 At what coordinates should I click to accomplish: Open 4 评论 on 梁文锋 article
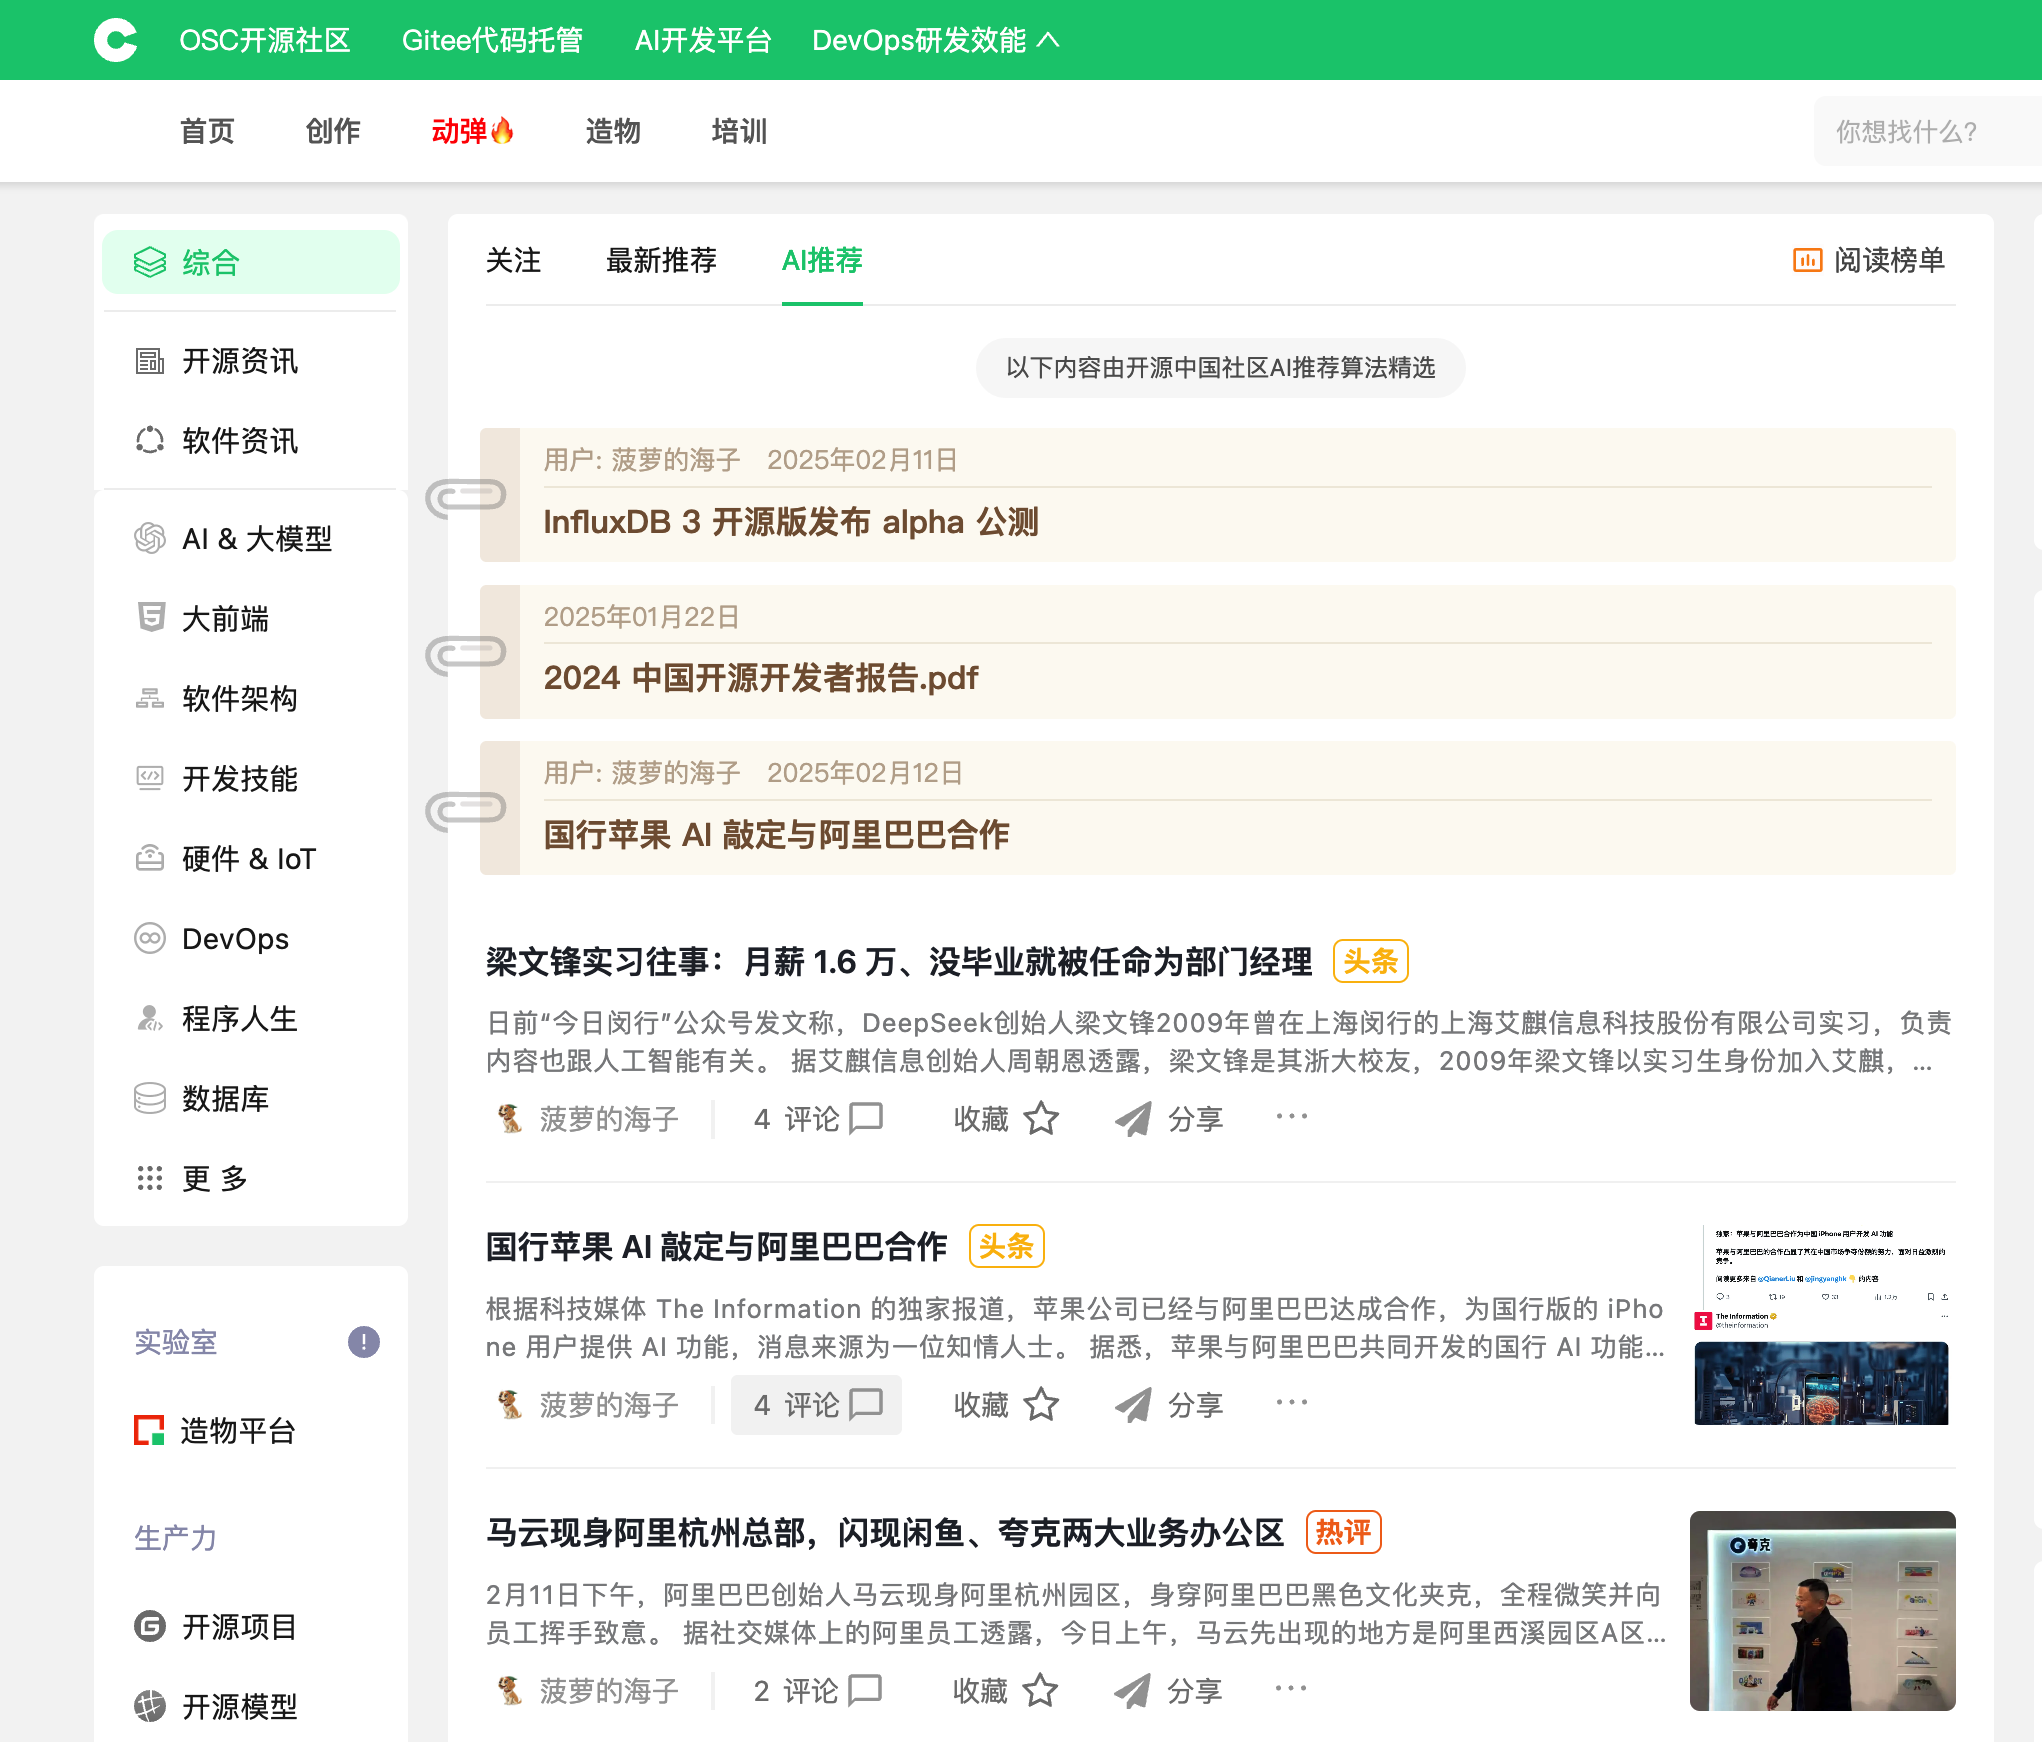[818, 1118]
